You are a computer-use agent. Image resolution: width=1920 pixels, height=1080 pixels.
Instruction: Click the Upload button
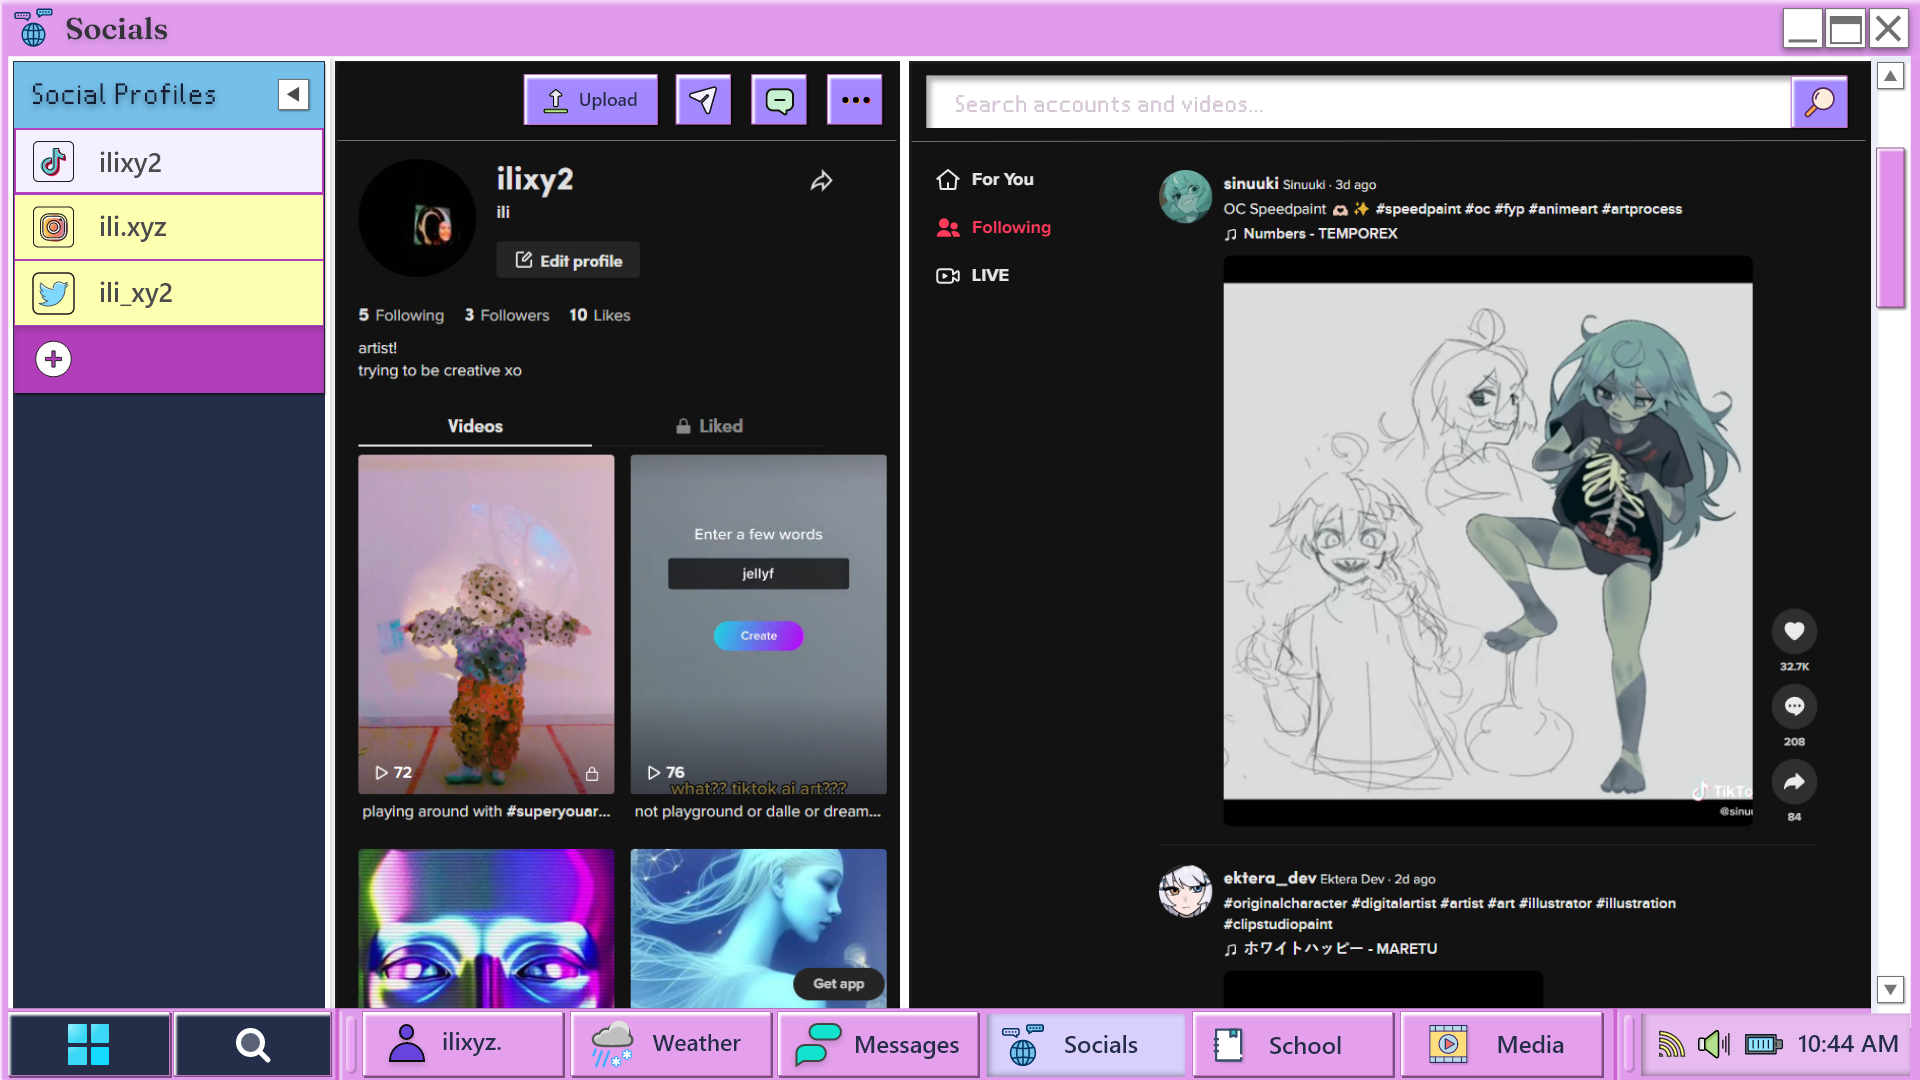[591, 100]
